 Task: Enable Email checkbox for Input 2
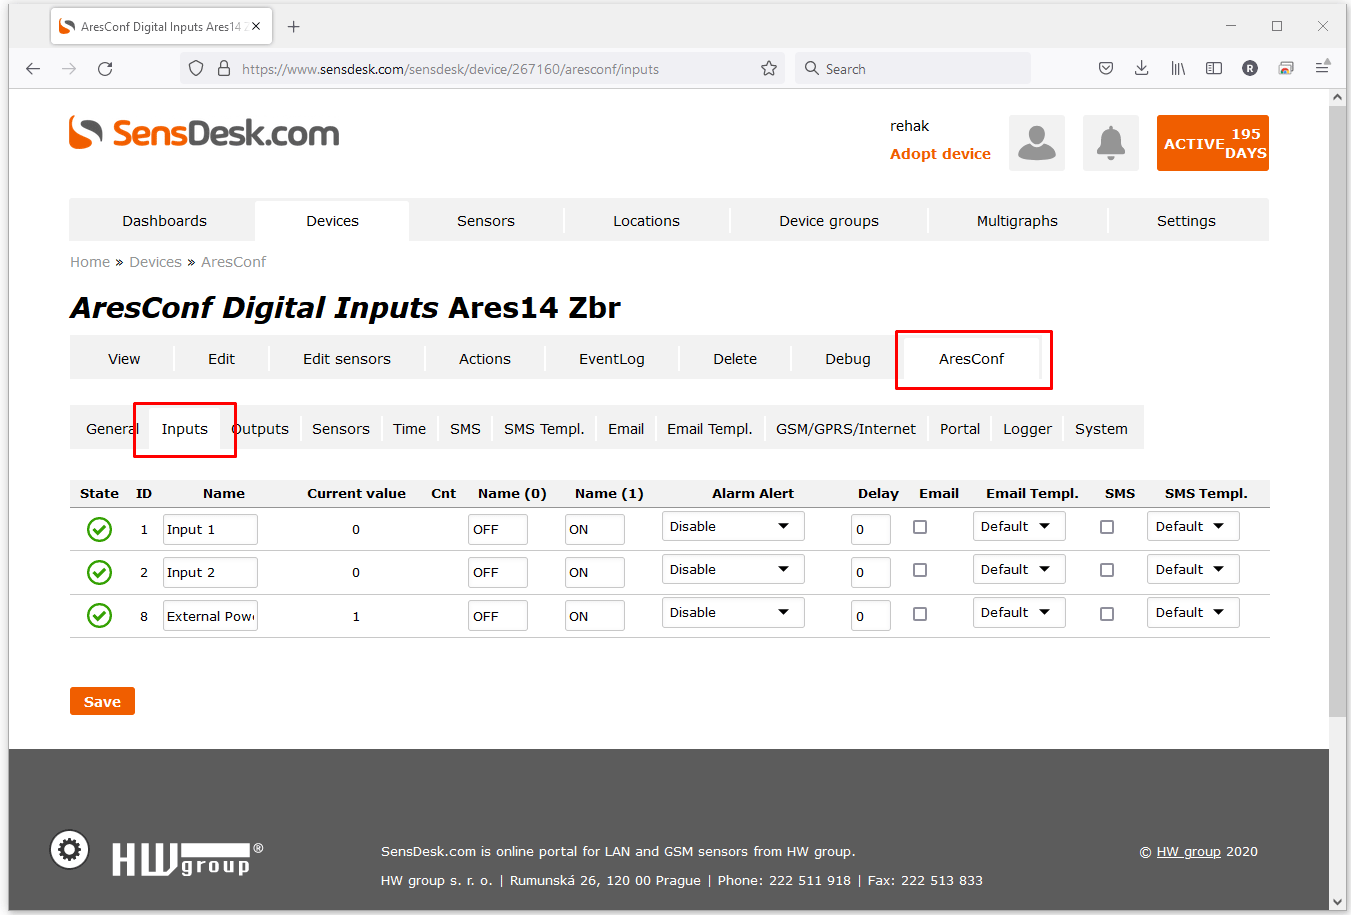point(920,570)
